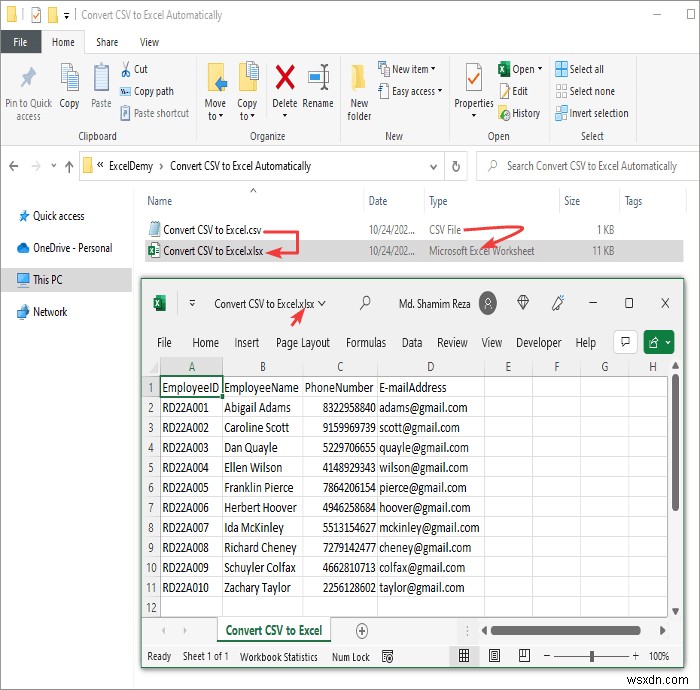Screen dimensions: 700x690
Task: Open the Explorer File tab
Action: click(21, 42)
